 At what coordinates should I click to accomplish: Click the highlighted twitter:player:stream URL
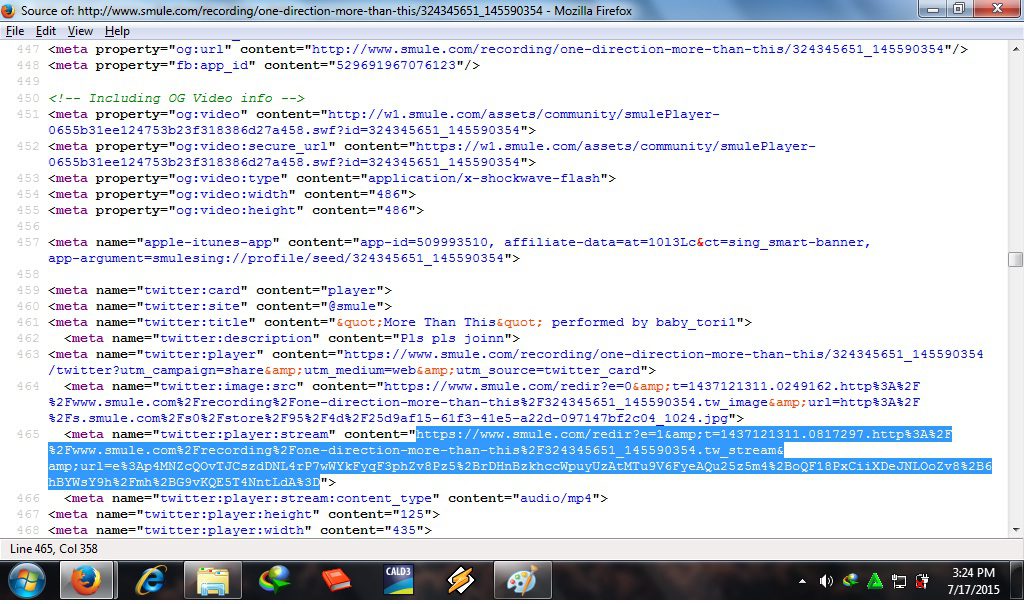pos(520,458)
